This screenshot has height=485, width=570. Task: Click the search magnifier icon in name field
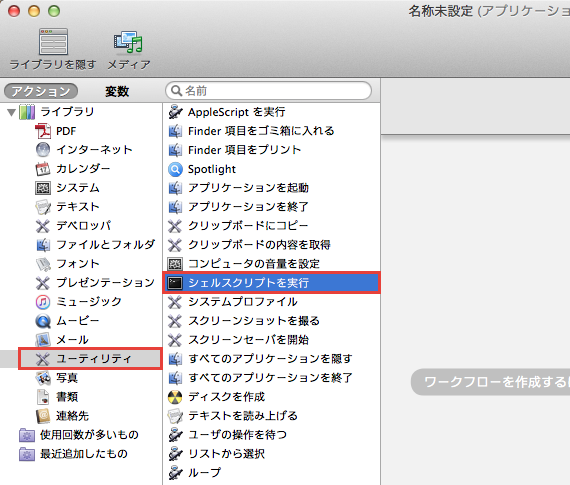pyautogui.click(x=176, y=91)
